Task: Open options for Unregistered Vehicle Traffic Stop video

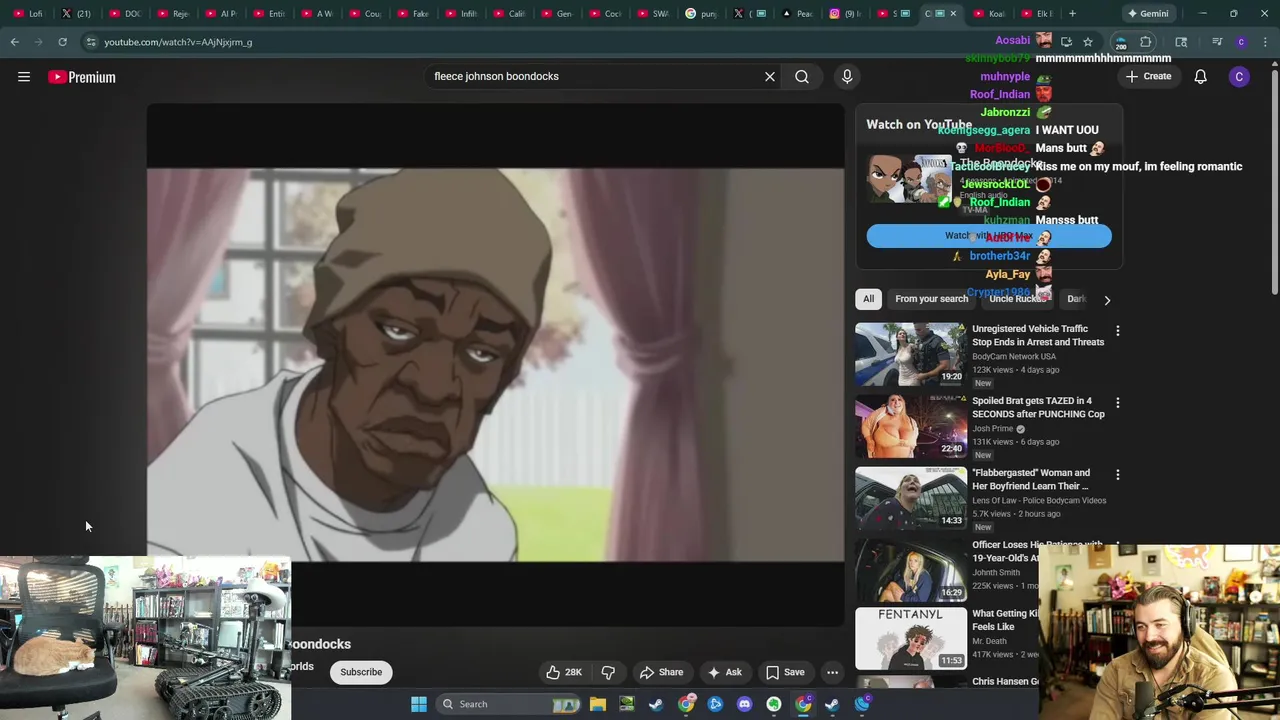Action: coord(1118,330)
